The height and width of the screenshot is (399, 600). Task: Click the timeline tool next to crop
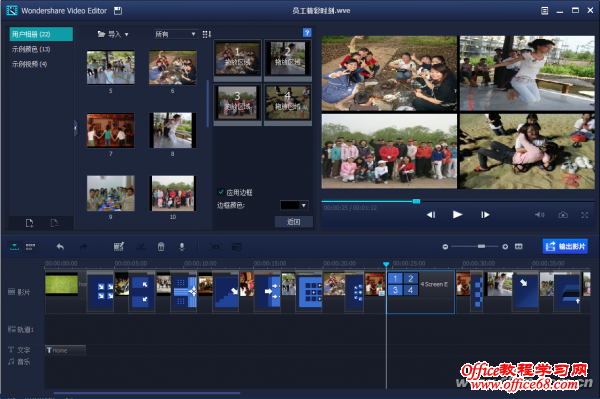[237, 247]
